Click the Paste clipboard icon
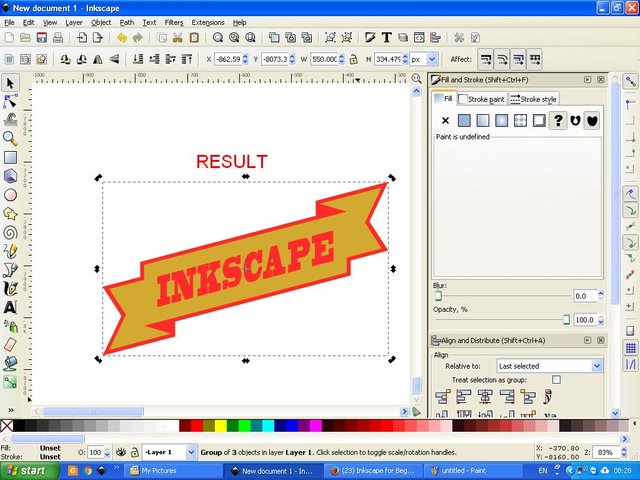The width and height of the screenshot is (640, 480). pos(194,38)
